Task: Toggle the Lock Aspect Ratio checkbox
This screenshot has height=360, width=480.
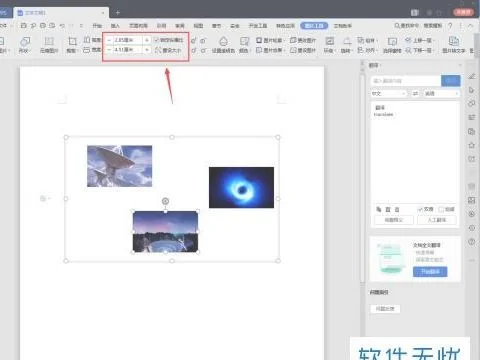Action: 156,40
